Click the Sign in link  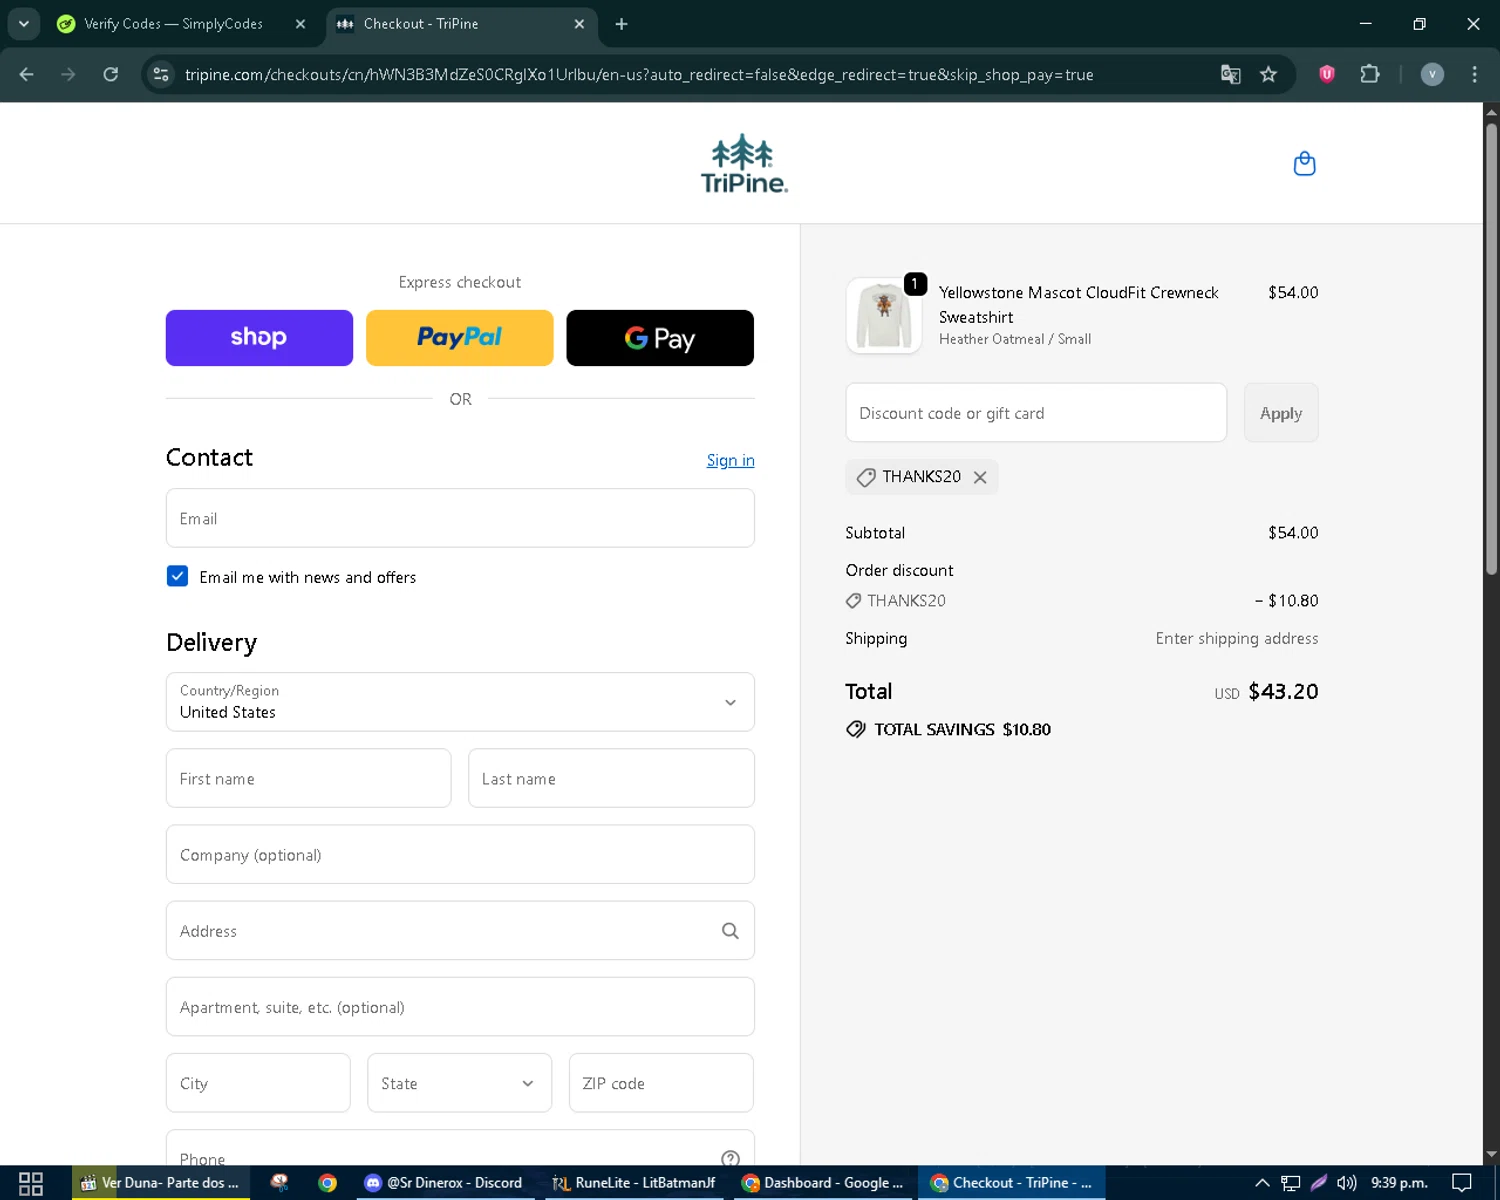[730, 460]
